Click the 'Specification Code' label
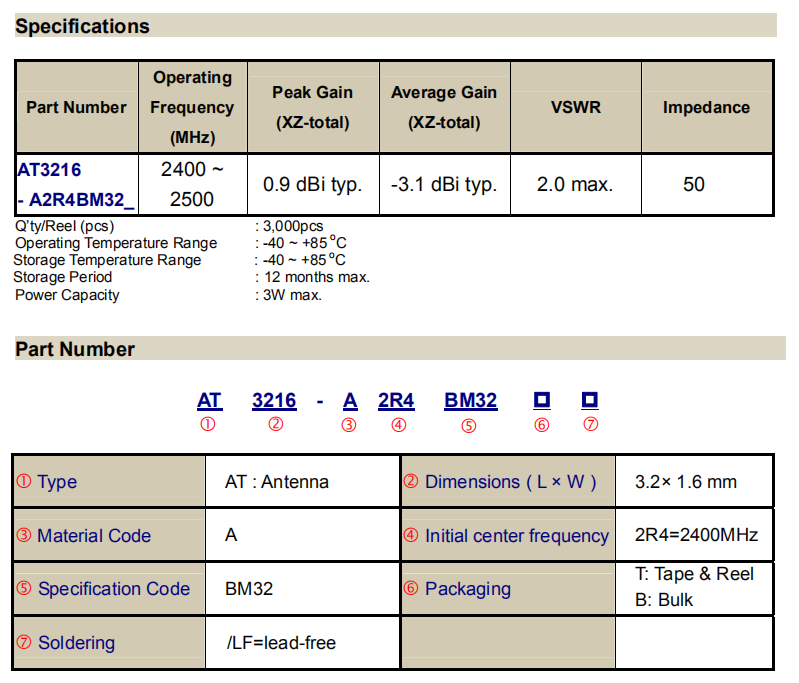 pyautogui.click(x=114, y=589)
